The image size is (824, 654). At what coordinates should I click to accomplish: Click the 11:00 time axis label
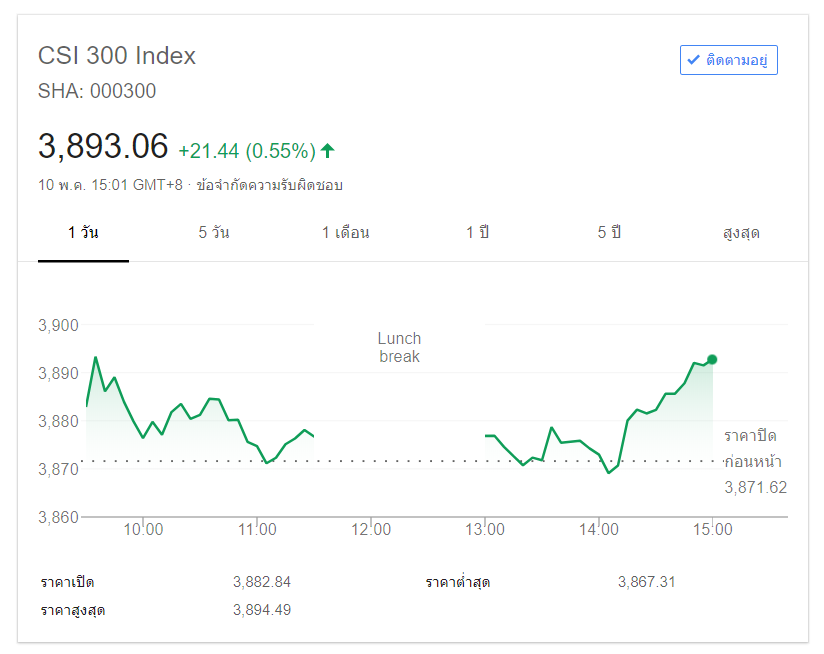(258, 530)
